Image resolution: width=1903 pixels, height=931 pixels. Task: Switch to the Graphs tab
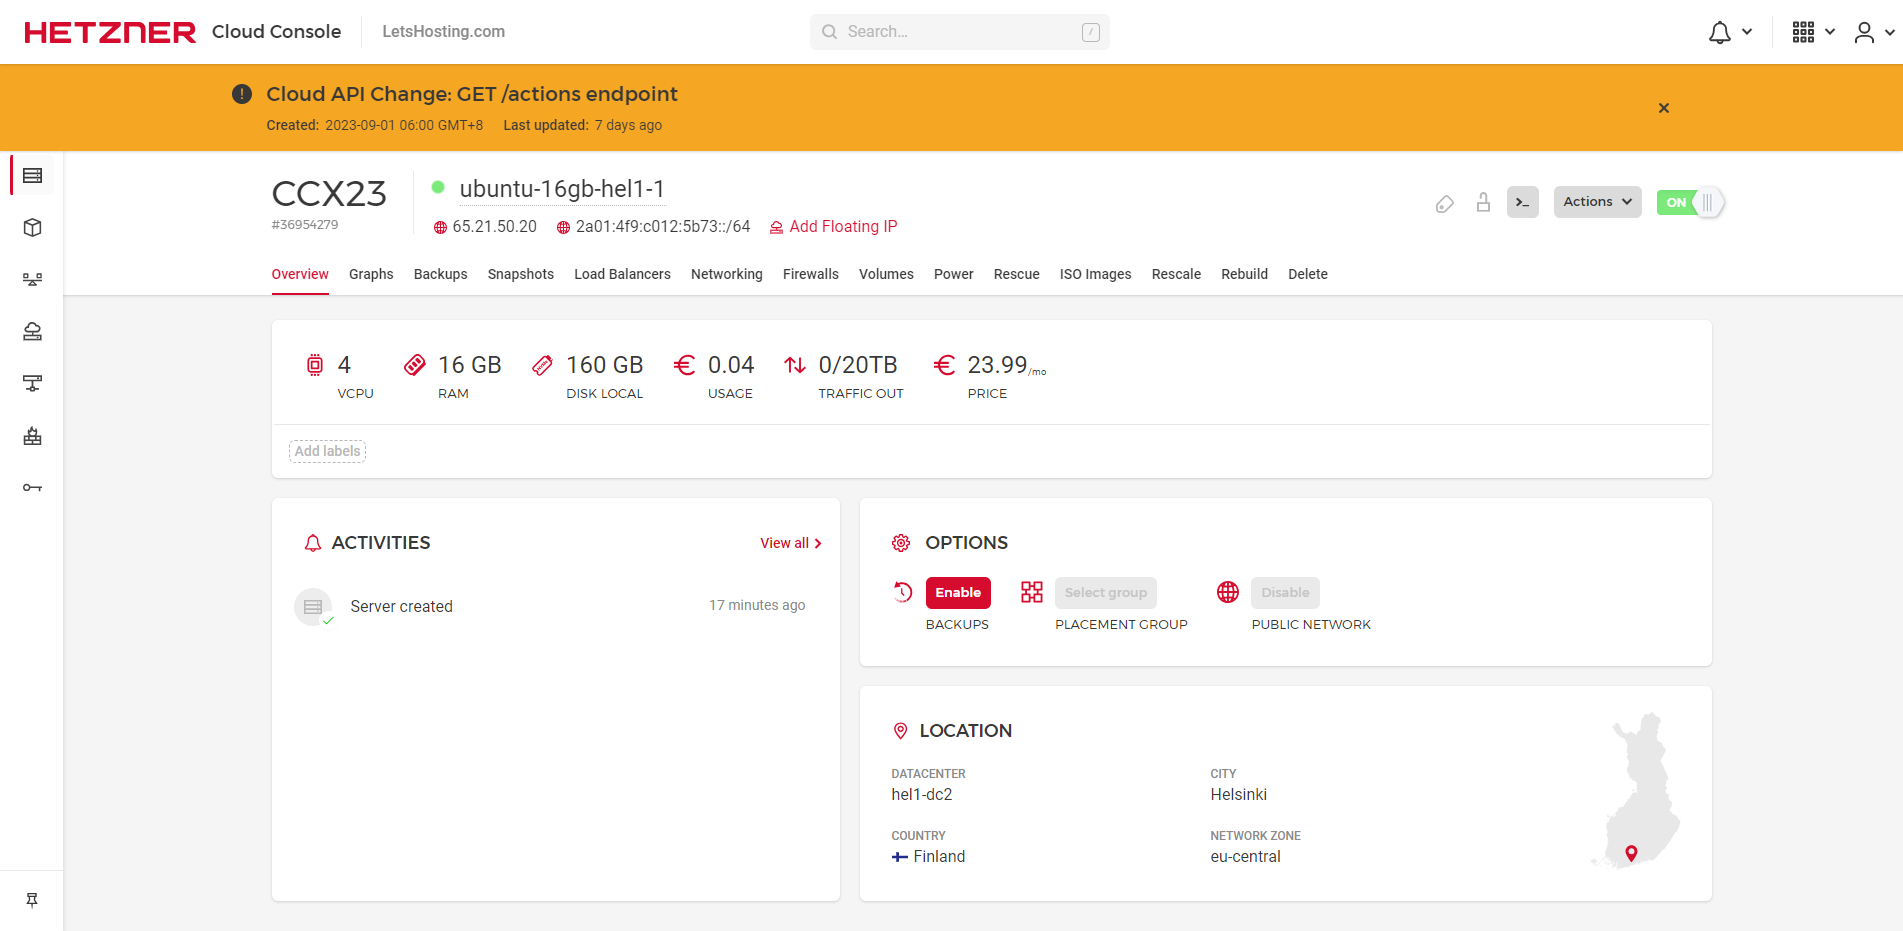click(x=371, y=274)
